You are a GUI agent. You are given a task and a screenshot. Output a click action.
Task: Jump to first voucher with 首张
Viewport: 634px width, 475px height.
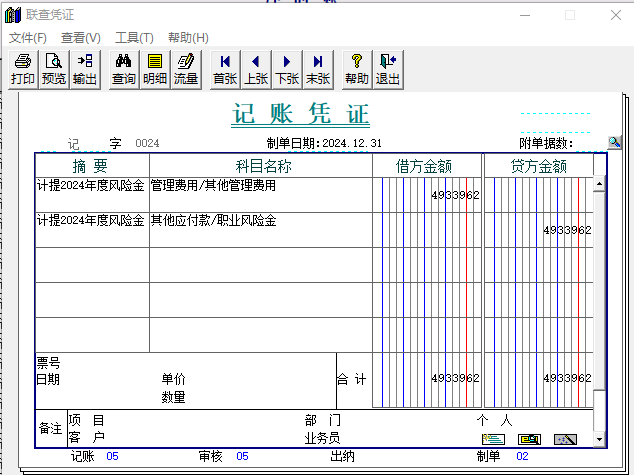[x=225, y=69]
